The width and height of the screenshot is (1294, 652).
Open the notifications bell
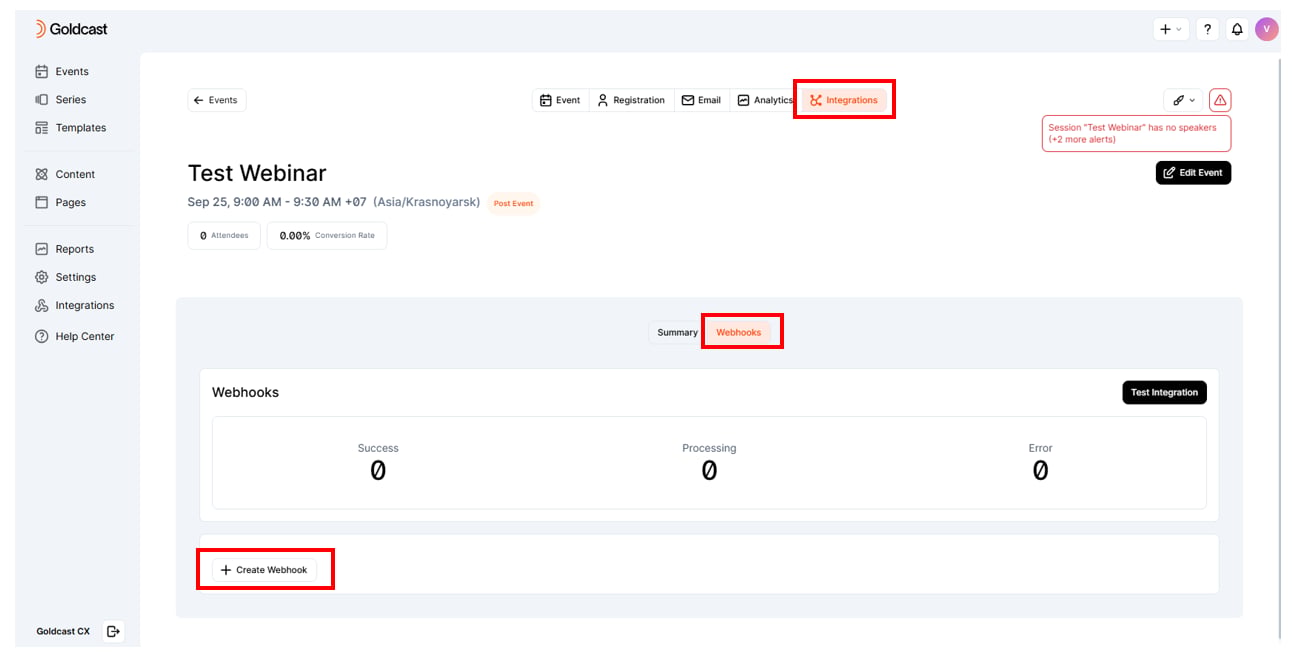(1237, 29)
